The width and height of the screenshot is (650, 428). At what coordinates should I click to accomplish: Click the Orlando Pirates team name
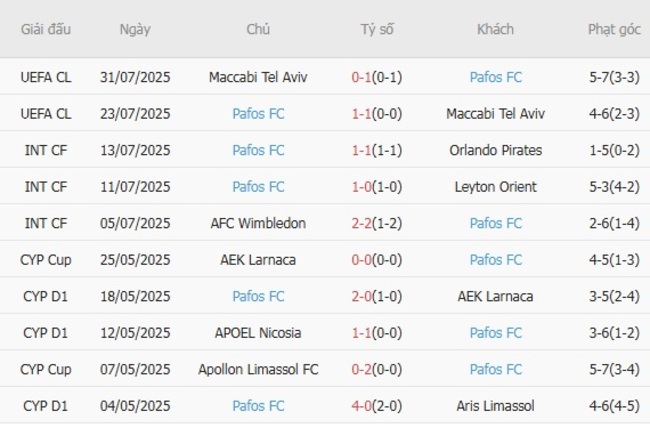click(495, 150)
